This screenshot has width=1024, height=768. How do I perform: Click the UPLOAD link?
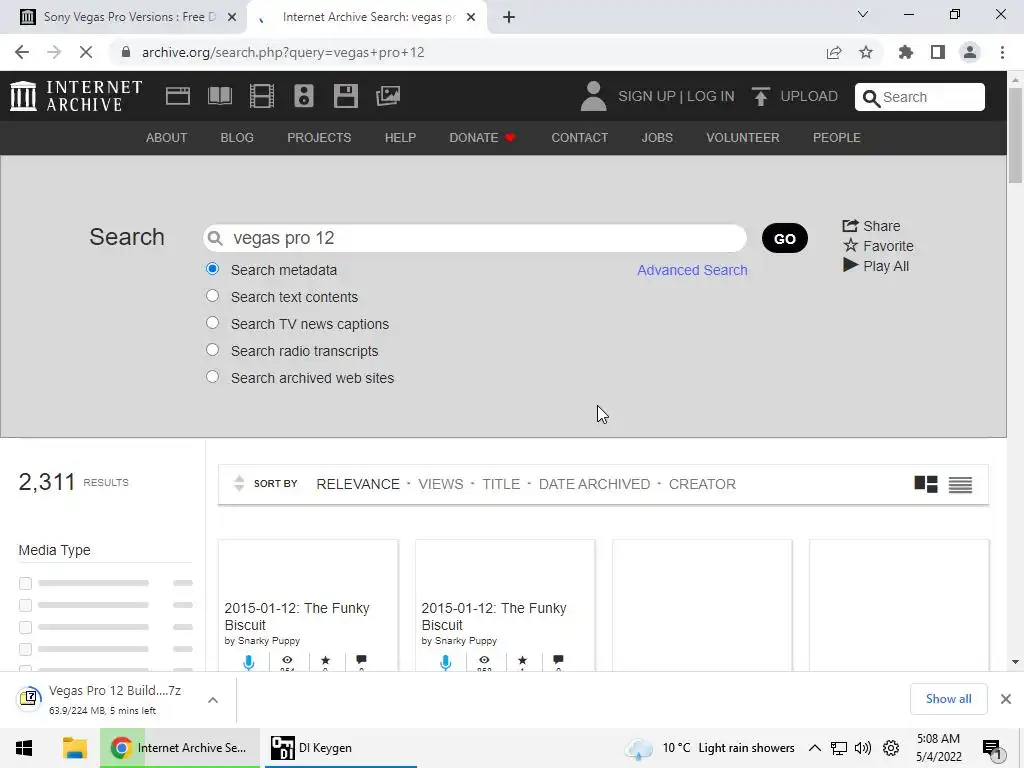pyautogui.click(x=808, y=96)
